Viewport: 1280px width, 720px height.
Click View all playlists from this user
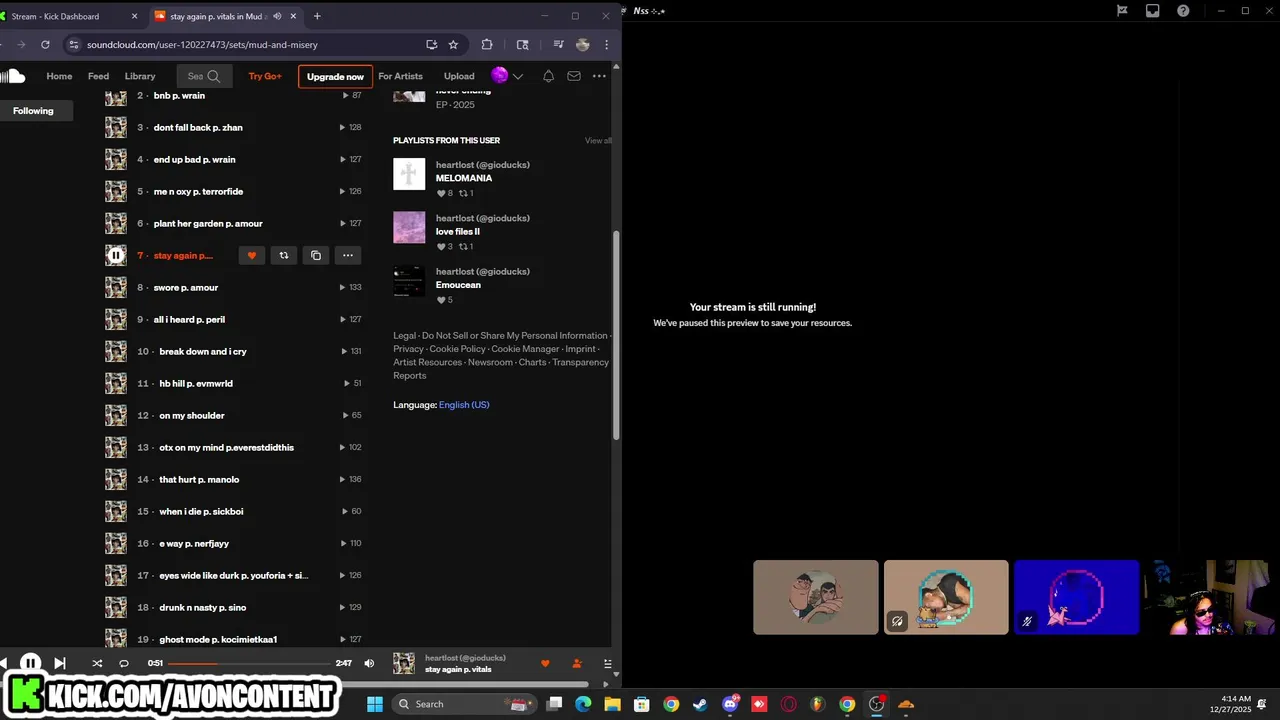pos(598,141)
